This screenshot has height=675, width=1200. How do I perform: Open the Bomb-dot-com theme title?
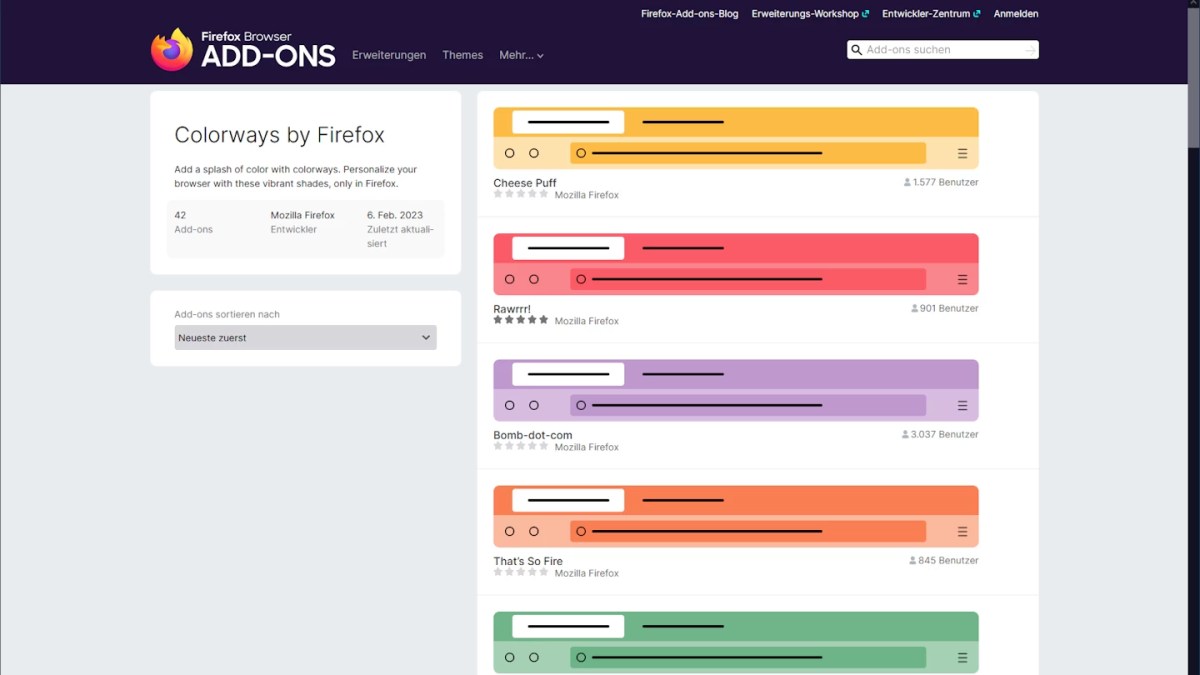coord(533,435)
